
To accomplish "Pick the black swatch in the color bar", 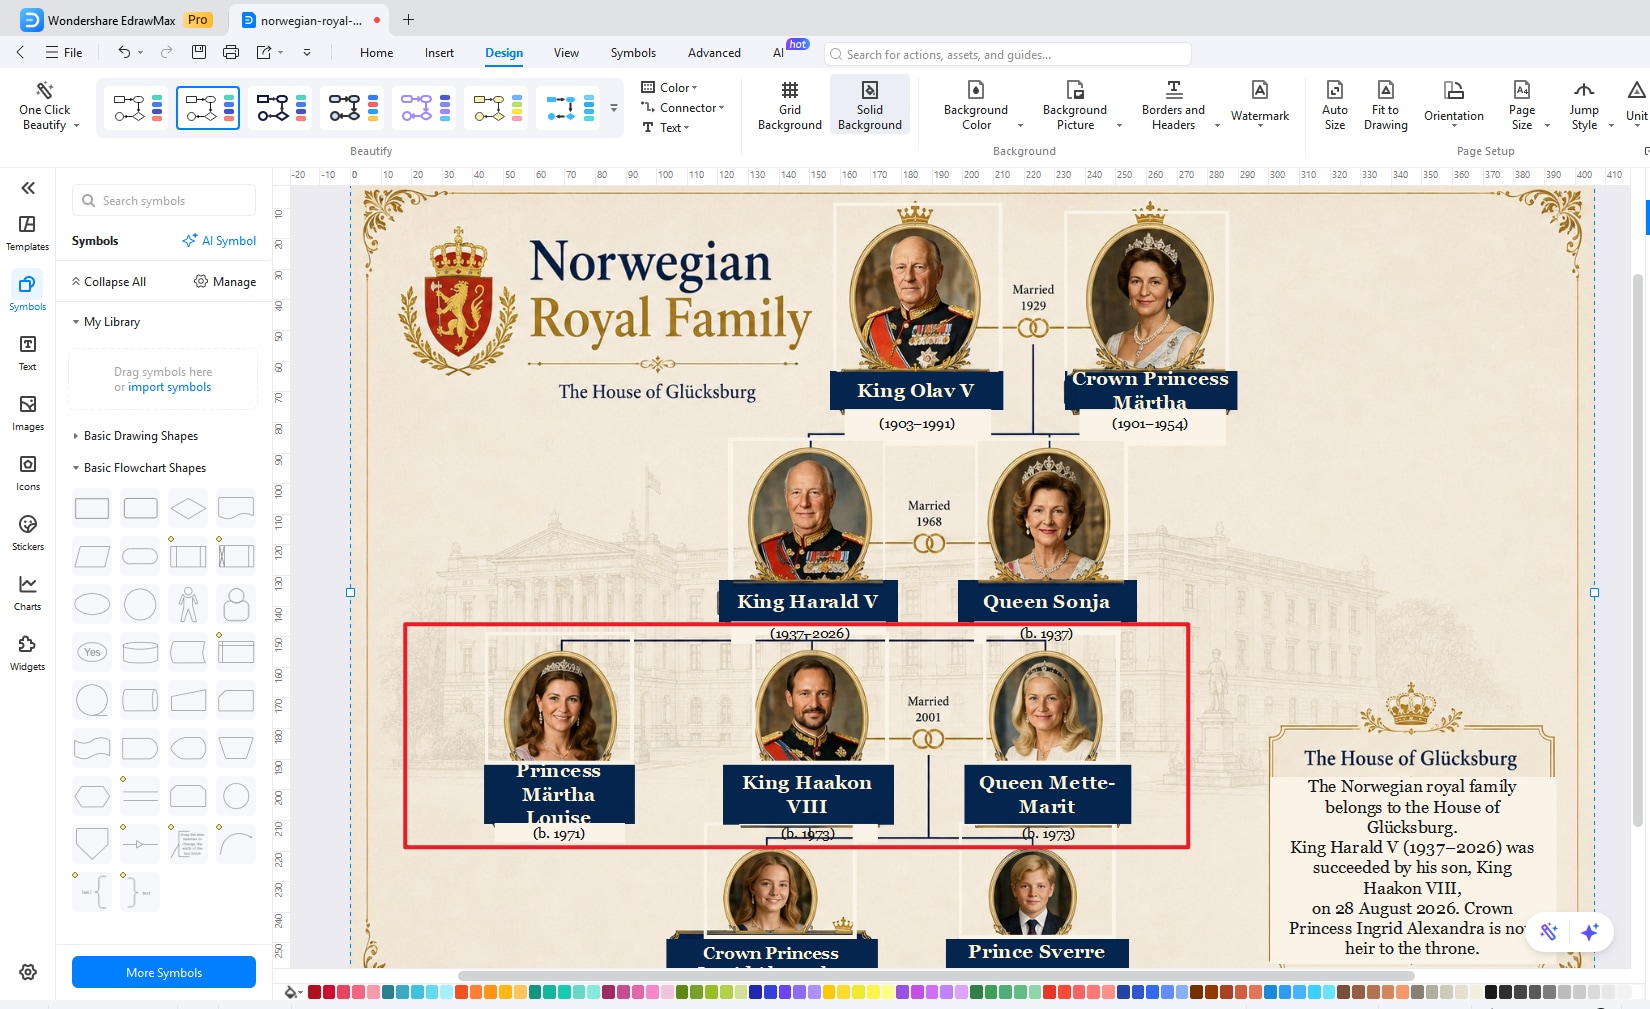I will [x=1491, y=992].
